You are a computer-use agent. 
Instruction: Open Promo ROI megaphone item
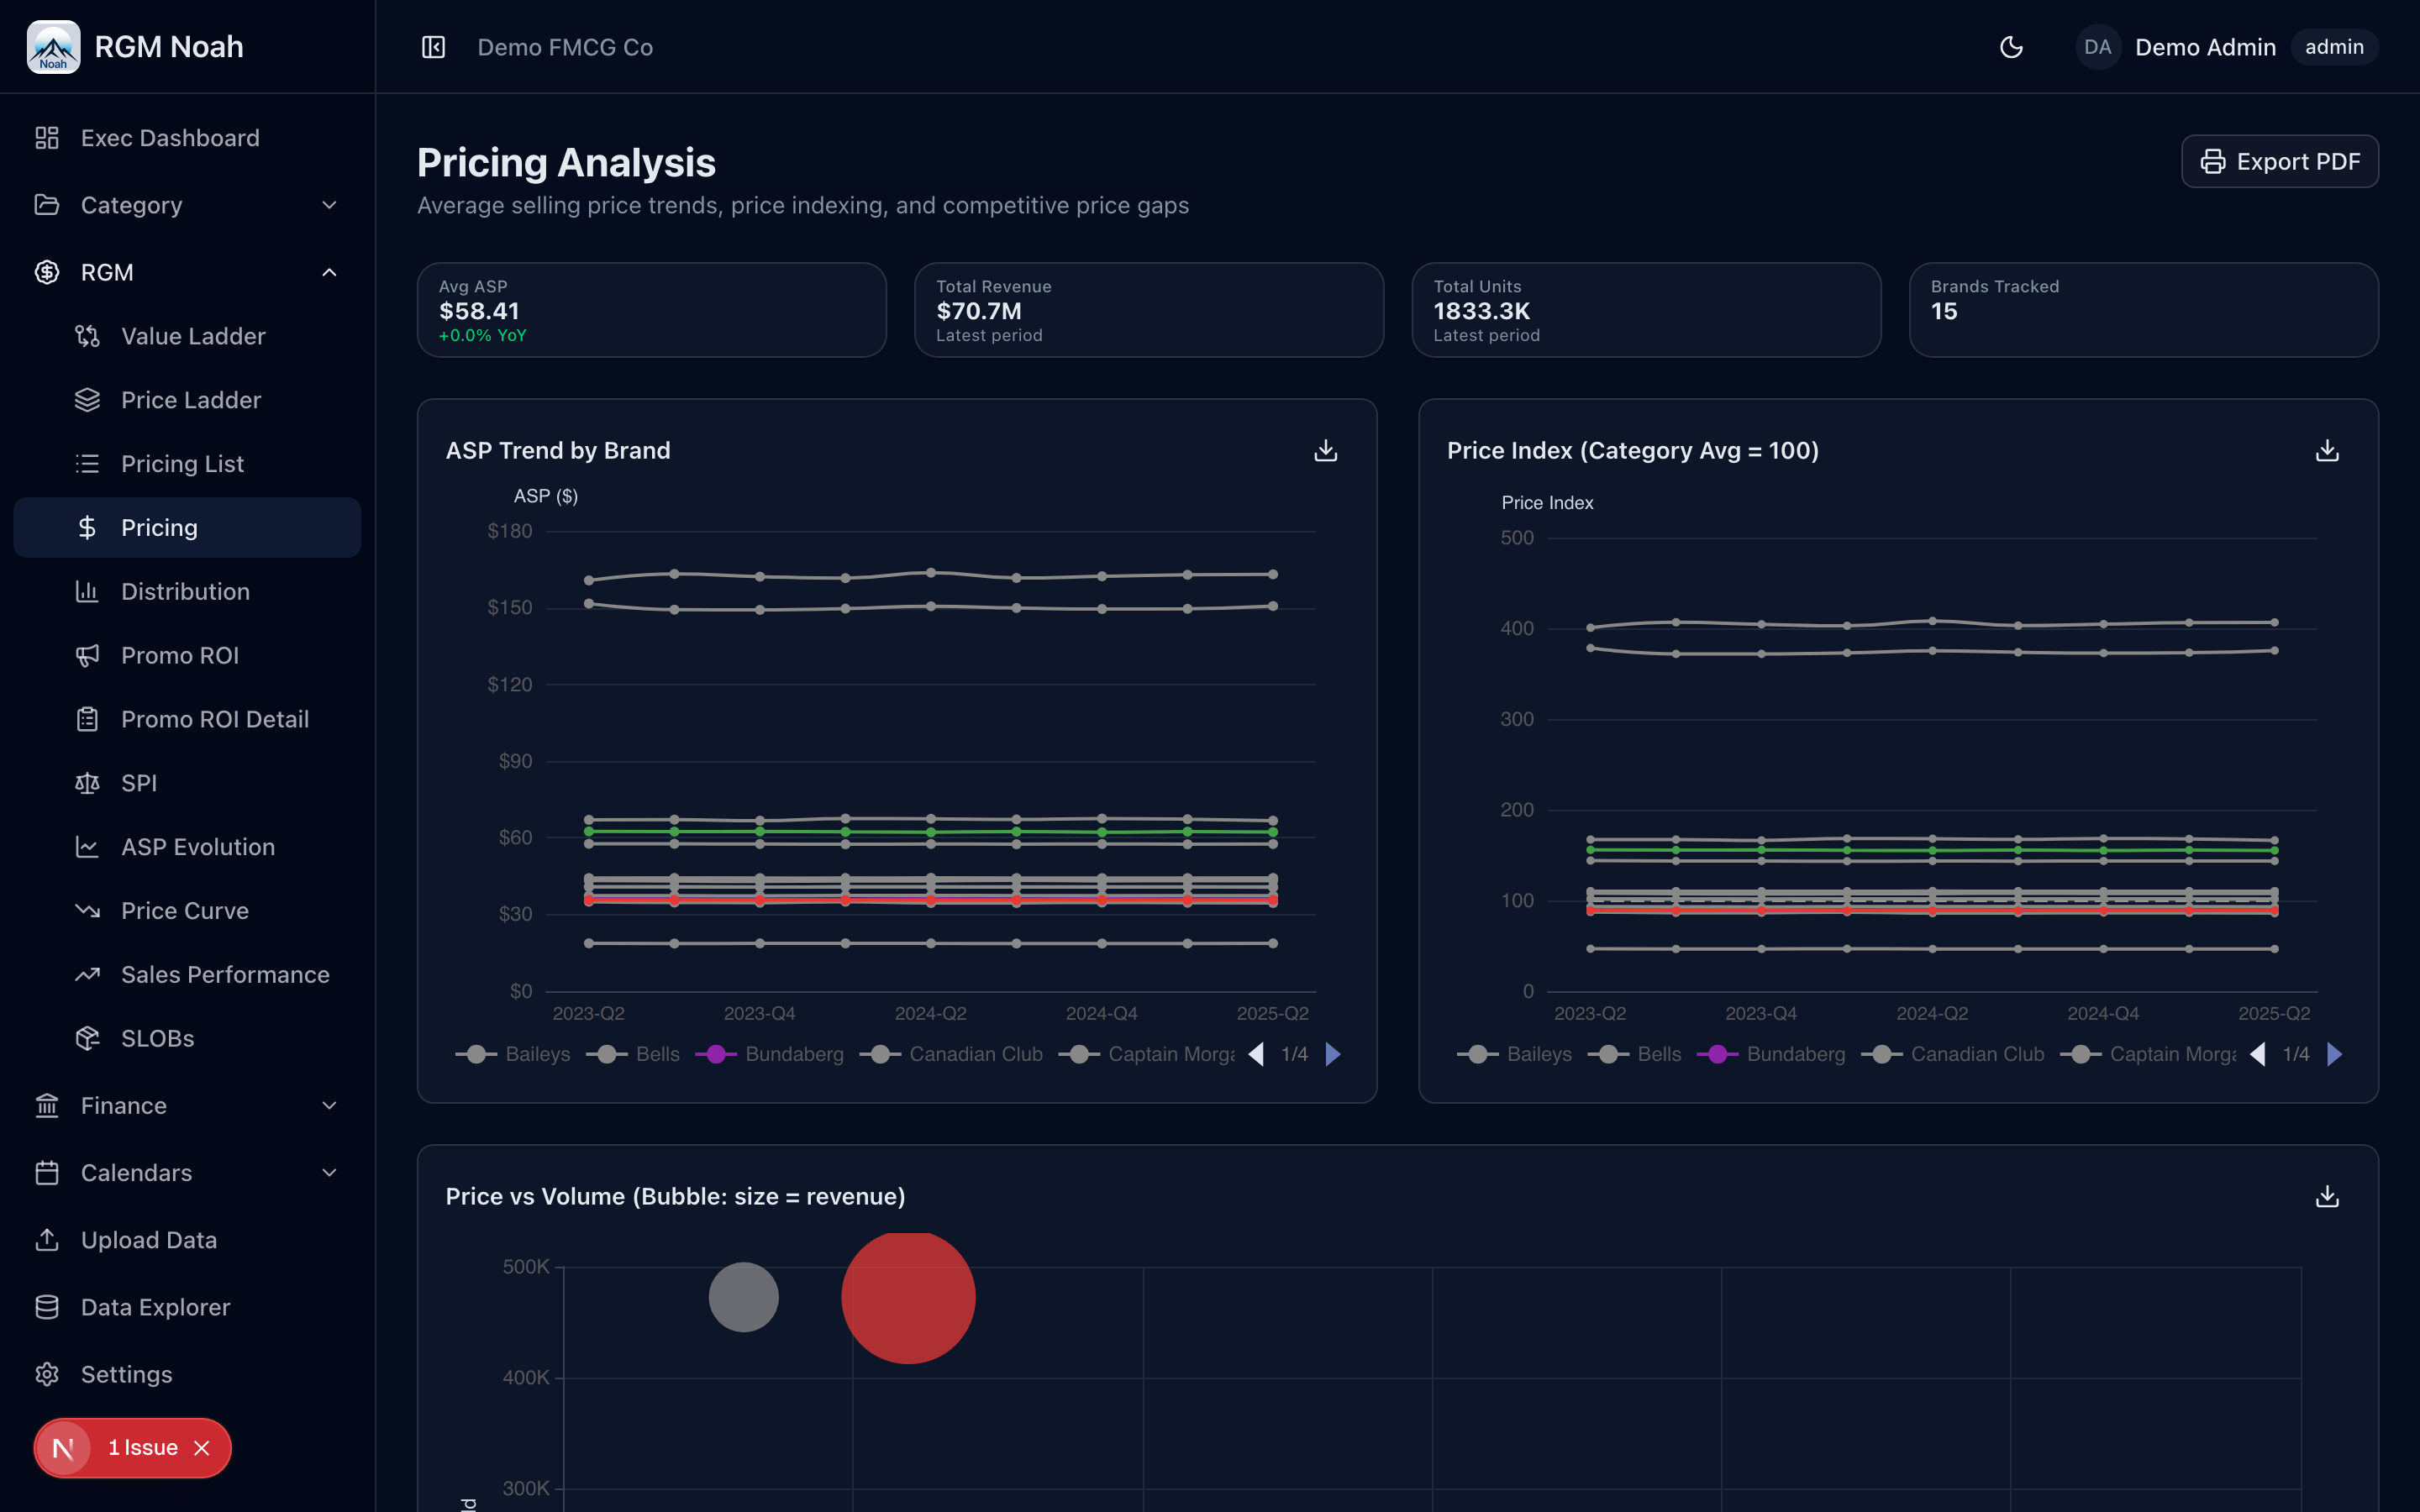click(180, 656)
